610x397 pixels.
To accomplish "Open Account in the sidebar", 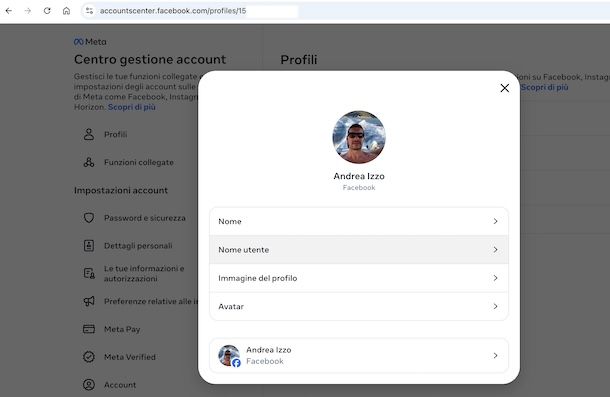I will coord(120,385).
